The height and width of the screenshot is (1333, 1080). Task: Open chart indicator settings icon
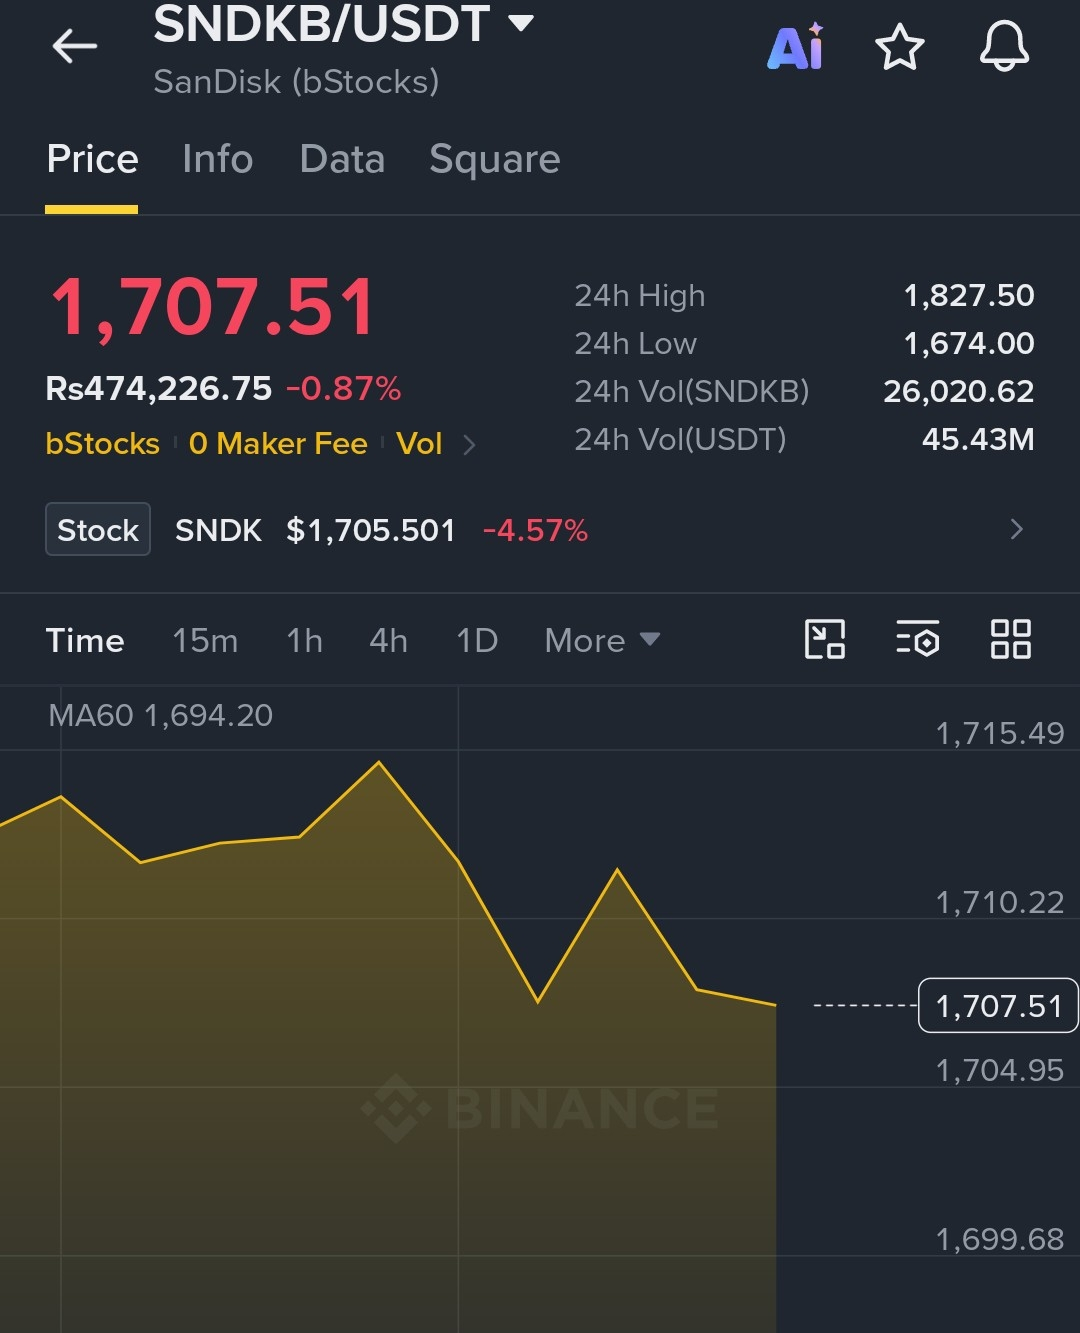[917, 639]
